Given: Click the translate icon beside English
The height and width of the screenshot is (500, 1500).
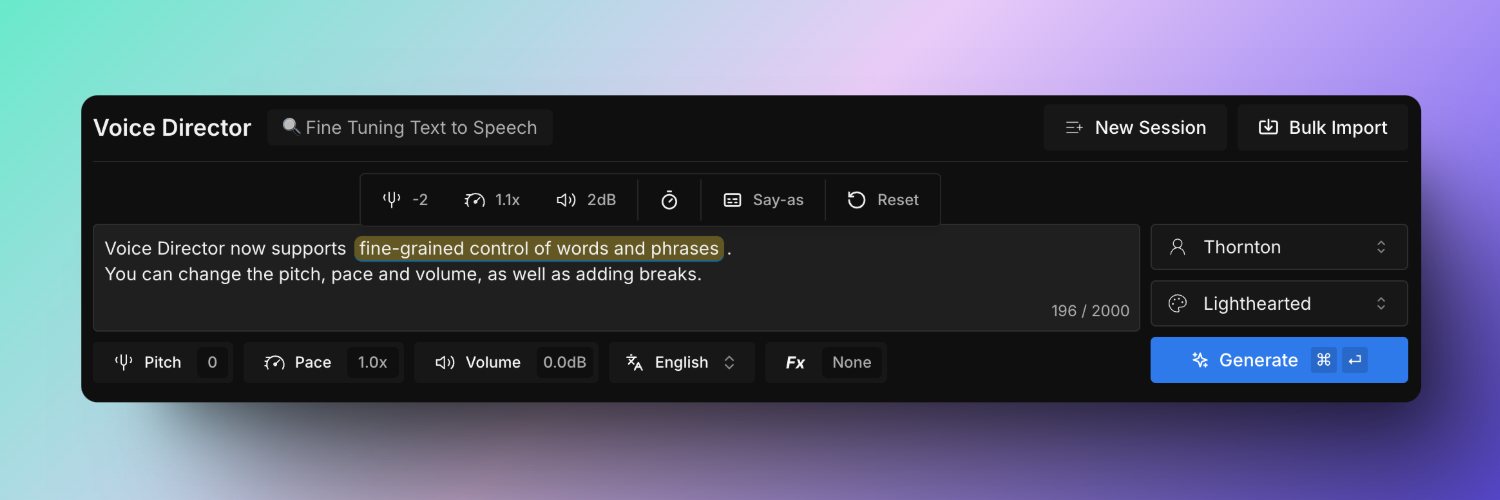Looking at the screenshot, I should 635,362.
